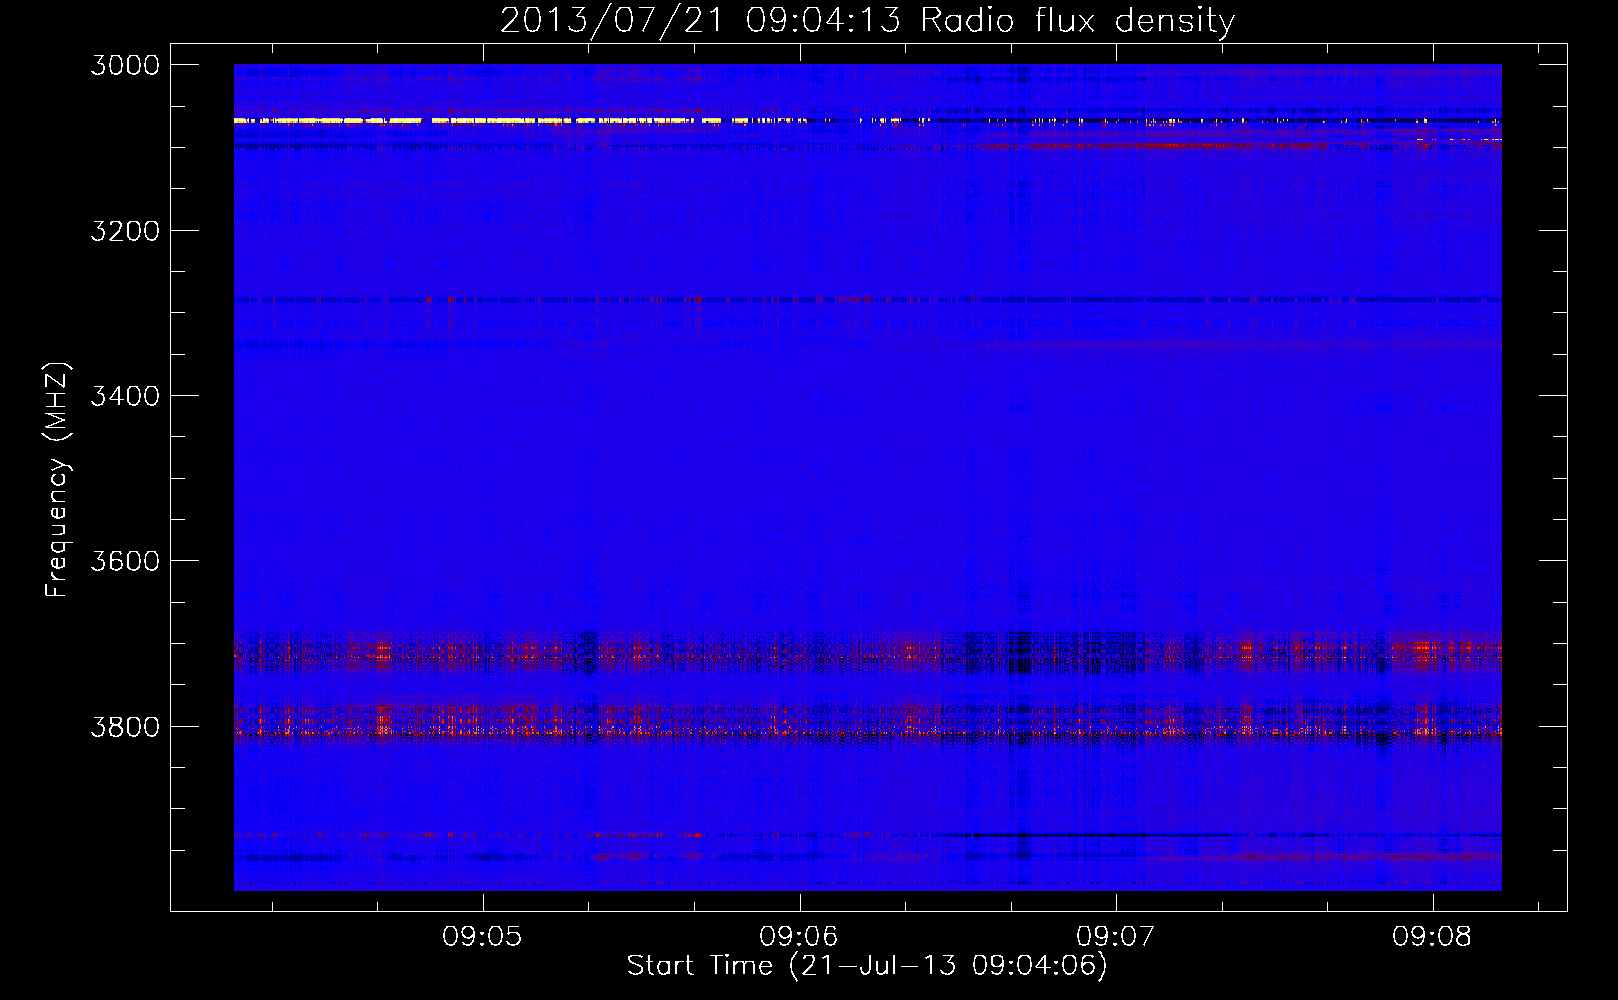Click the 09:07 time tick label
The image size is (1618, 1000).
coord(1116,936)
